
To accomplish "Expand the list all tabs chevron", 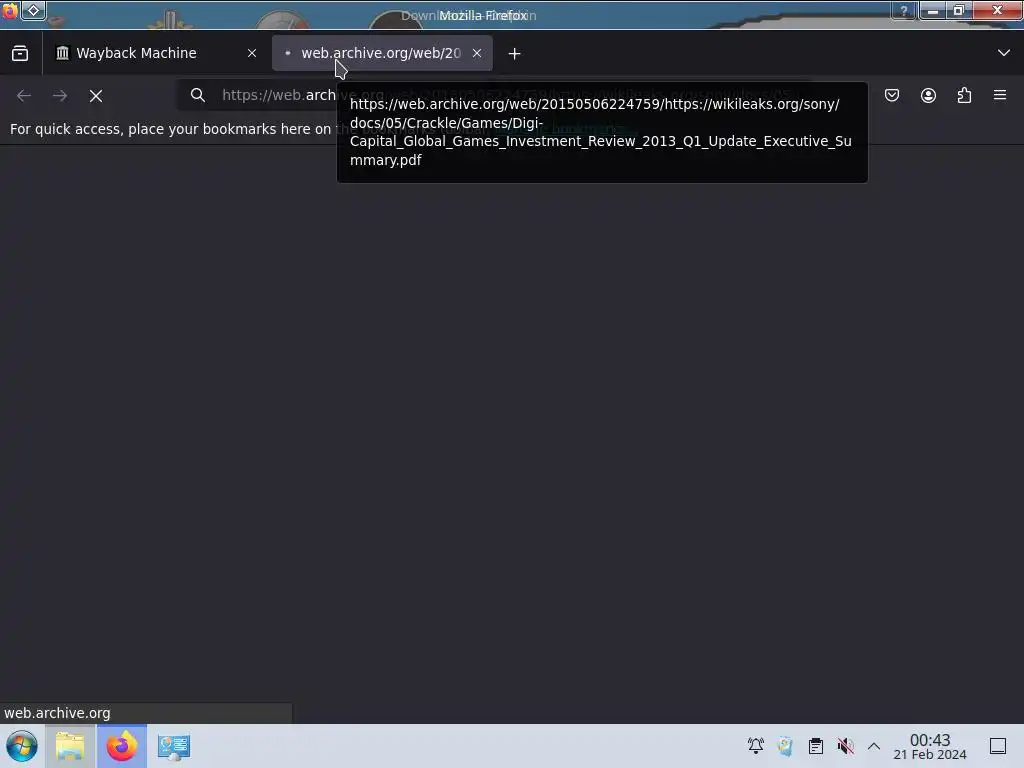I will pyautogui.click(x=1004, y=53).
